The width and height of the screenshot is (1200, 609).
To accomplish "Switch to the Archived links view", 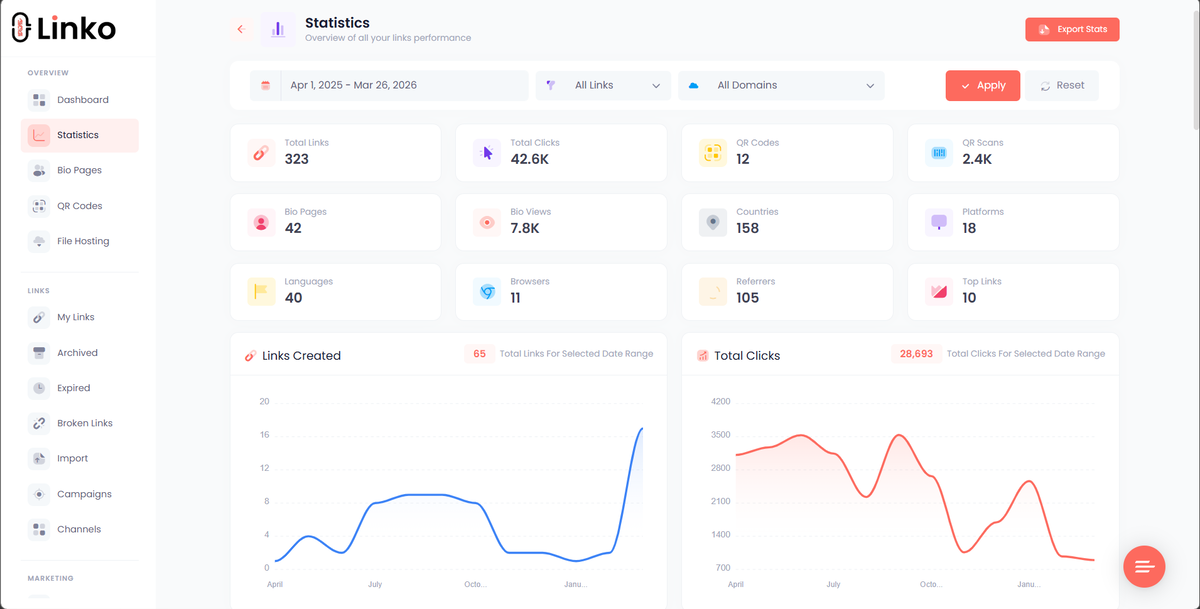I will click(x=37, y=352).
